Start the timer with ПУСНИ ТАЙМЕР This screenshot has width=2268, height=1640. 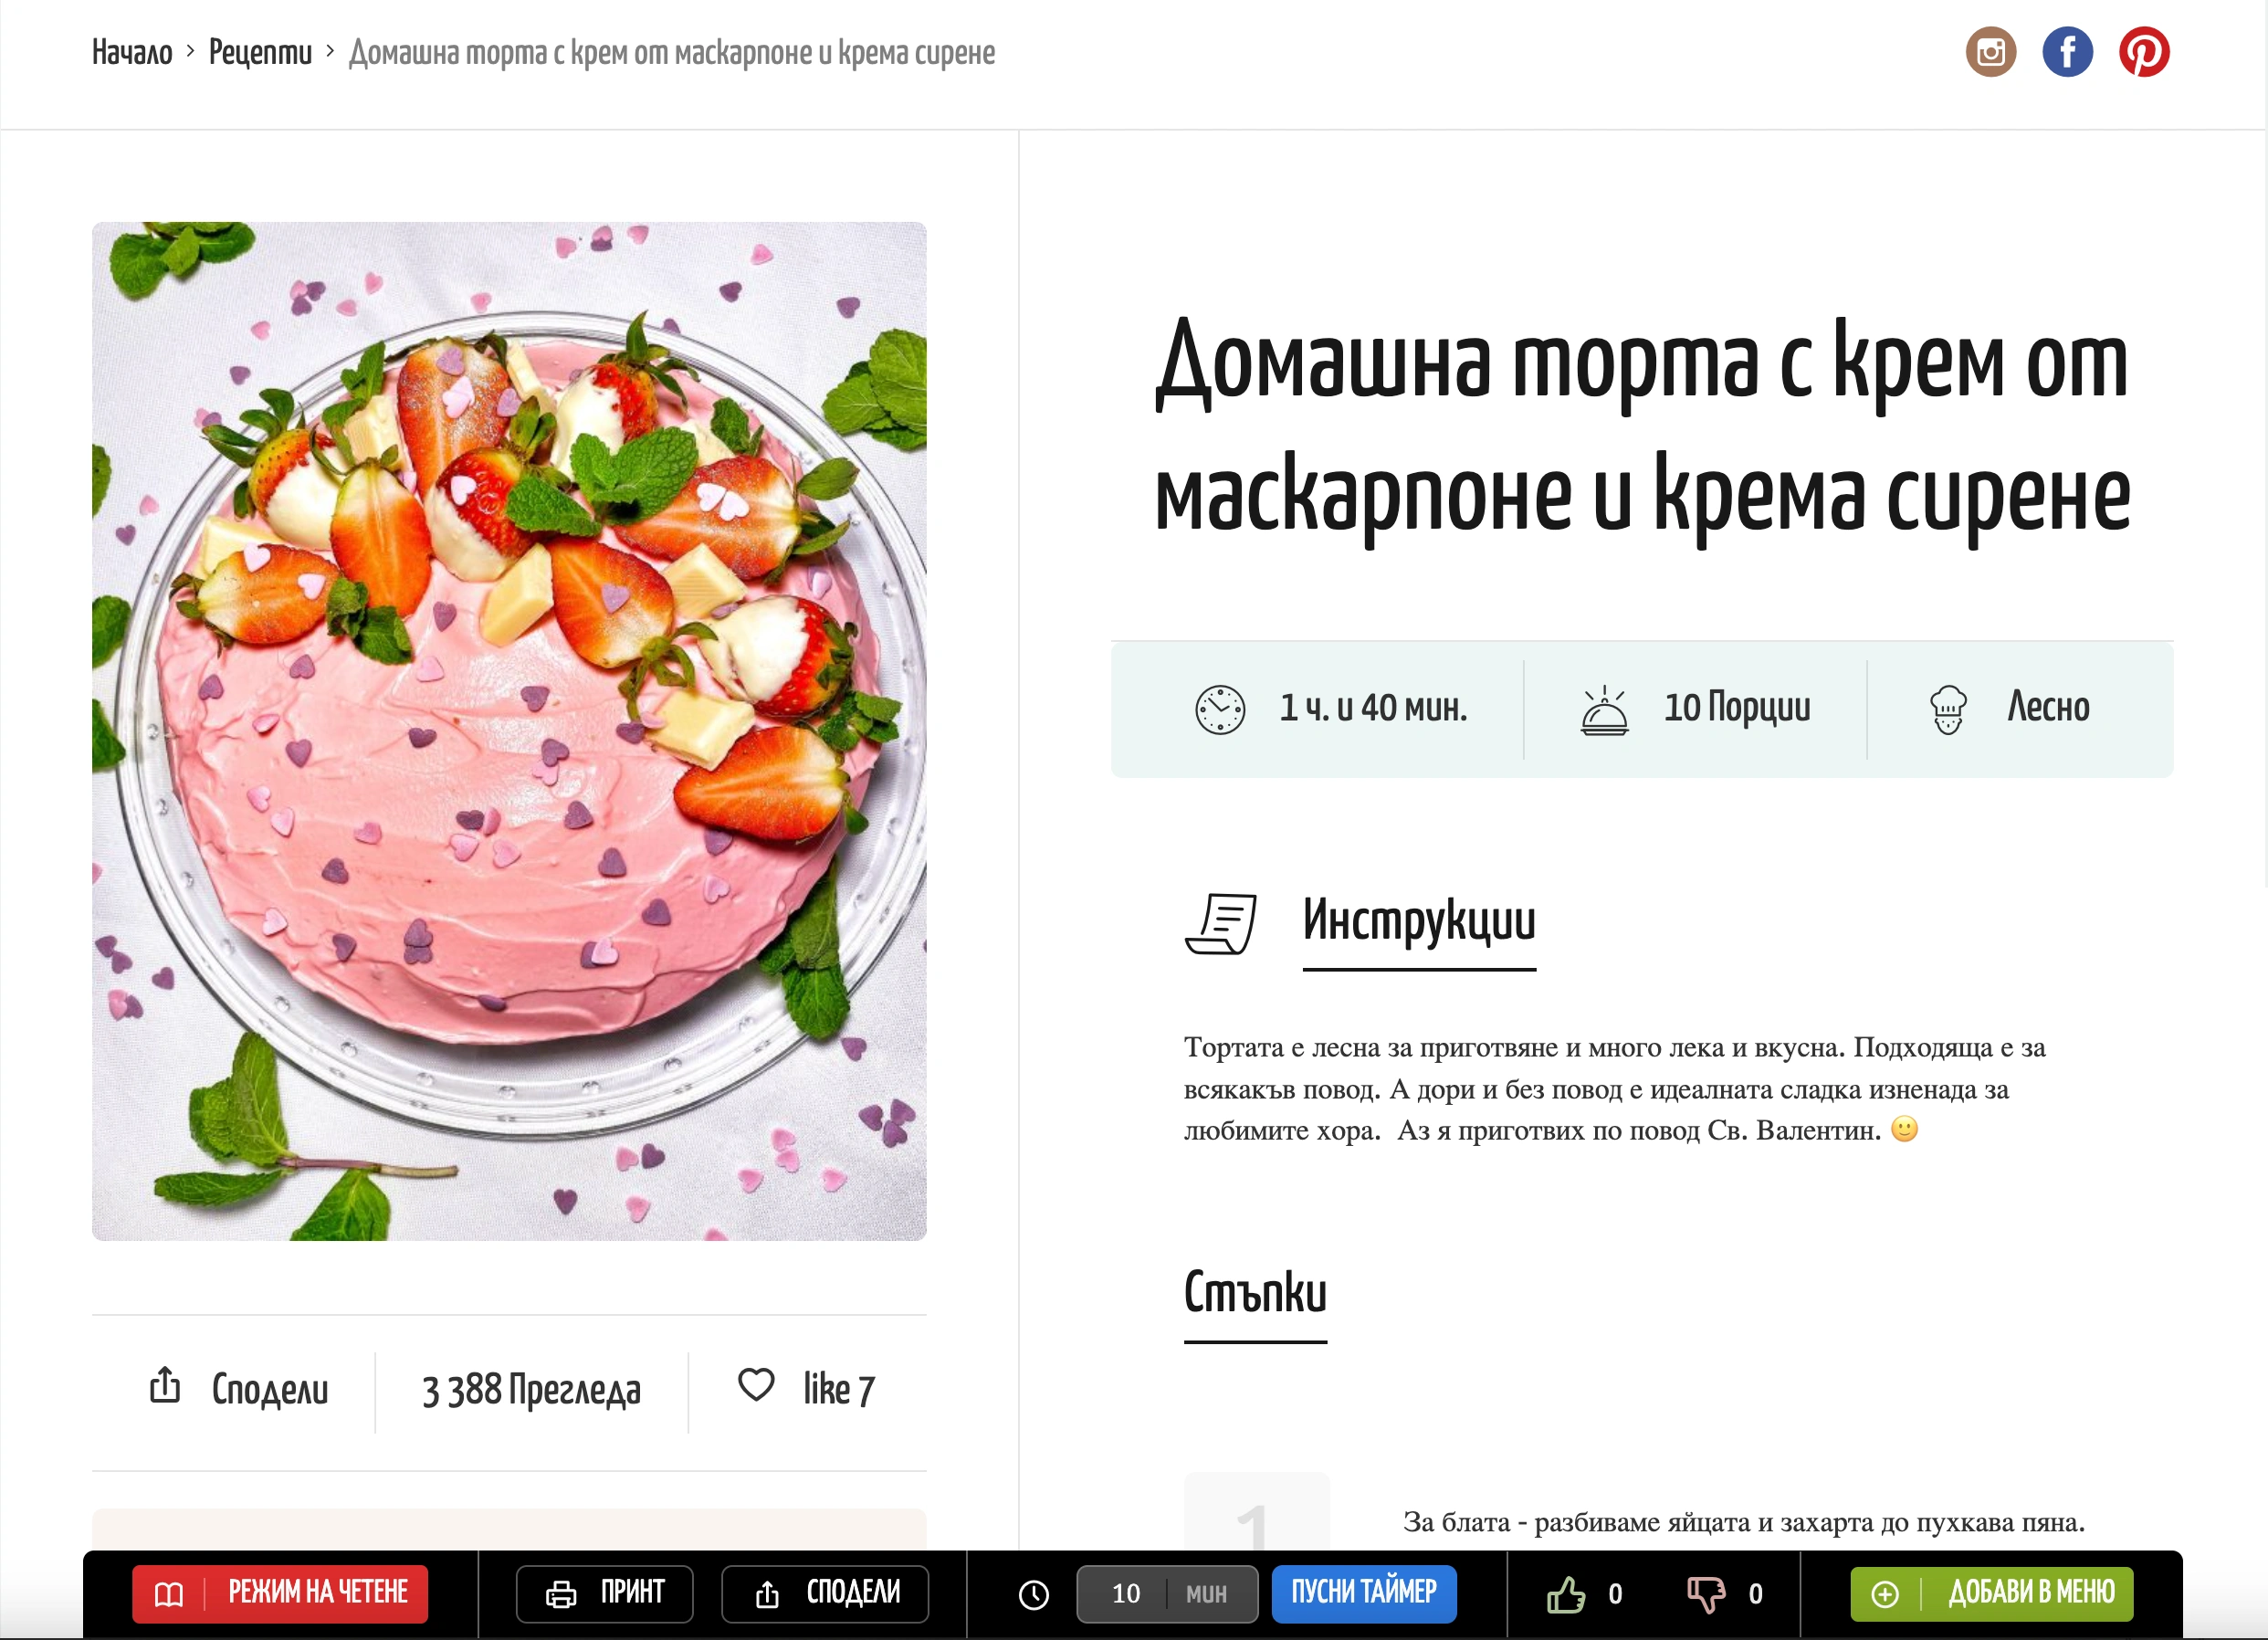1364,1594
